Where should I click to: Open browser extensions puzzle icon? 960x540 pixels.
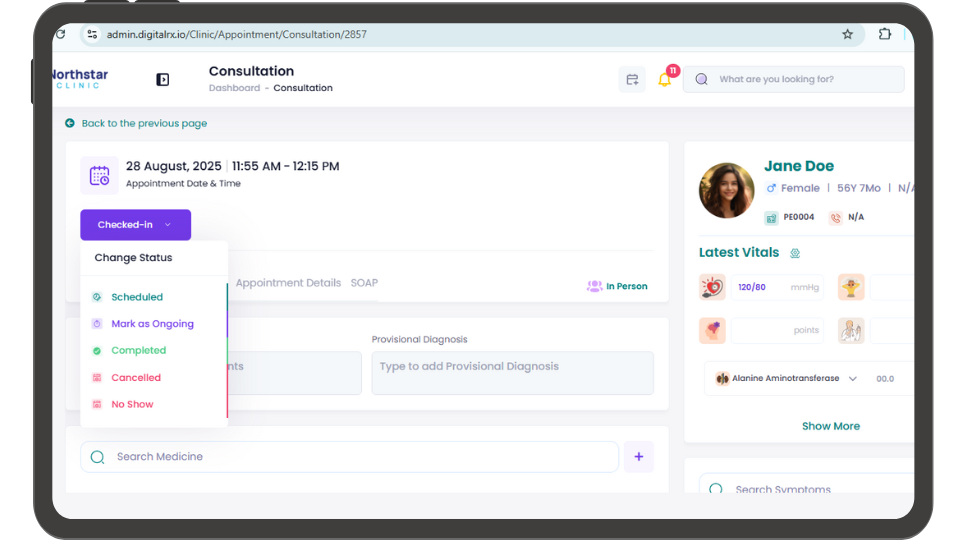tap(885, 34)
